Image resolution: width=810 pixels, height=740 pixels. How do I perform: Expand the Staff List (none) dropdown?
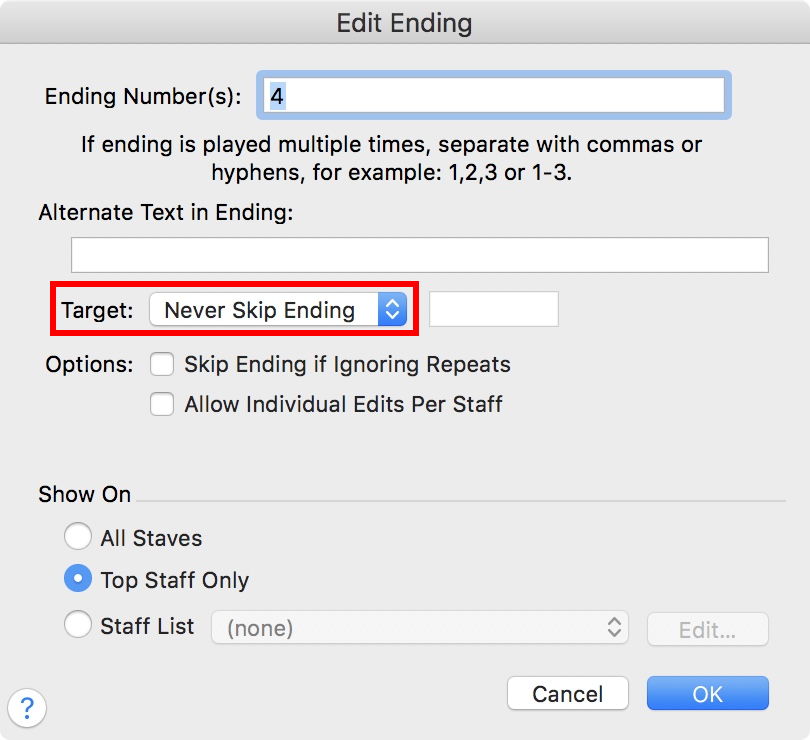pos(419,628)
